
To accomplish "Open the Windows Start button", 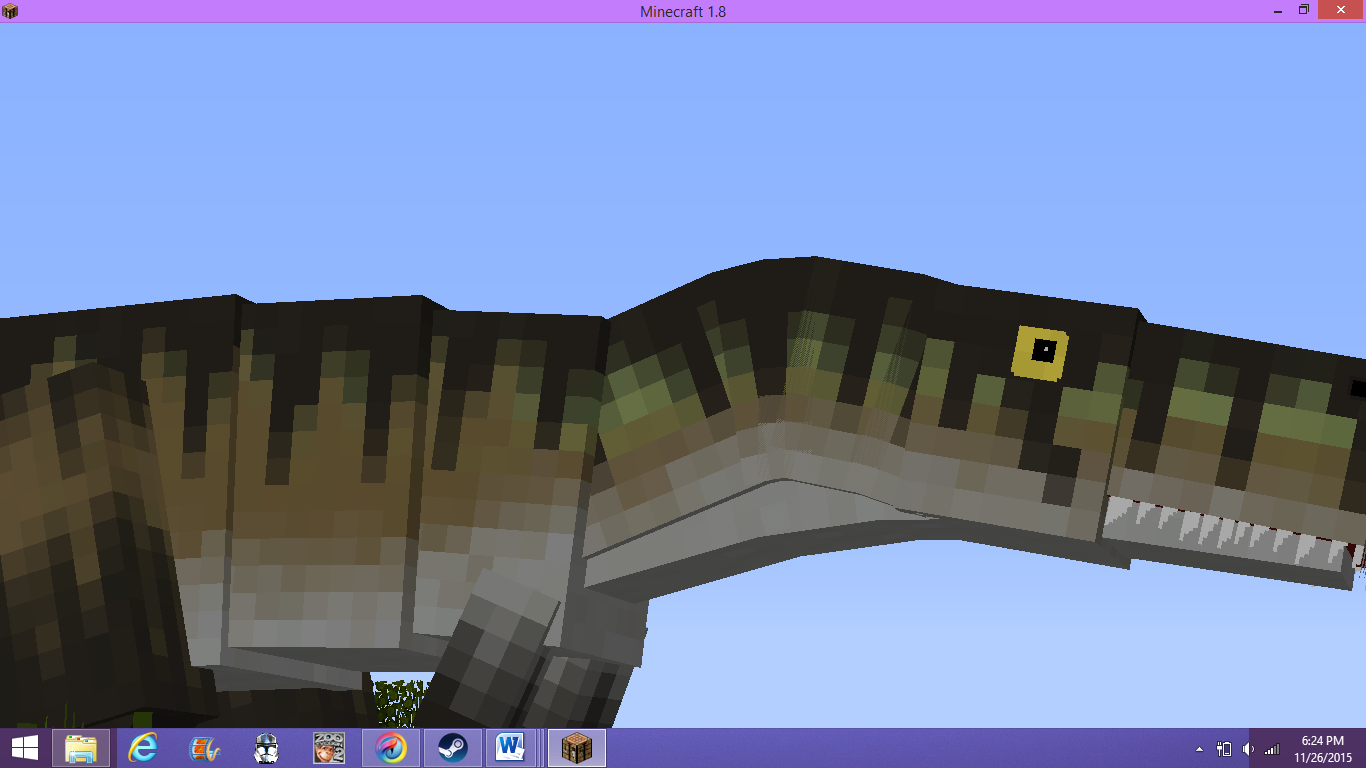I will (x=24, y=748).
